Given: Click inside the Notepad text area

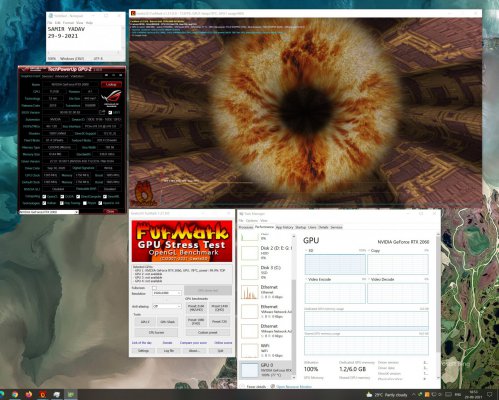Looking at the screenshot, I should coord(85,38).
